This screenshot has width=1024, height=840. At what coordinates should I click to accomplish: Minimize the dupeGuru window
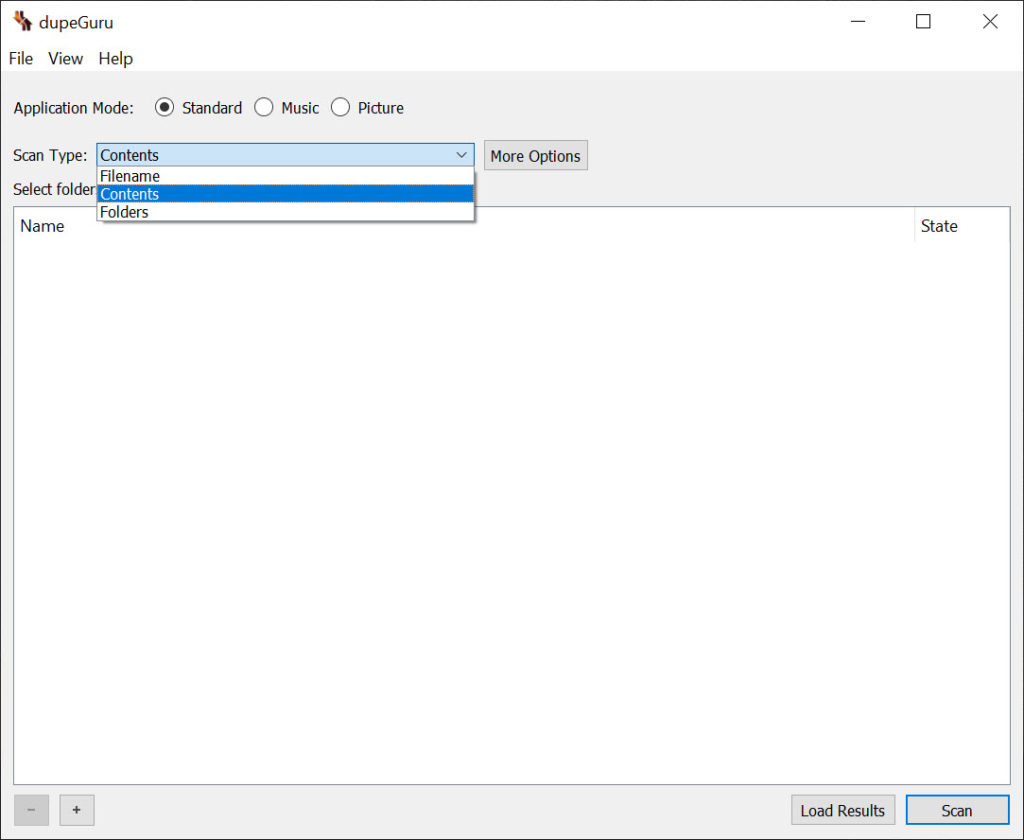(x=858, y=22)
